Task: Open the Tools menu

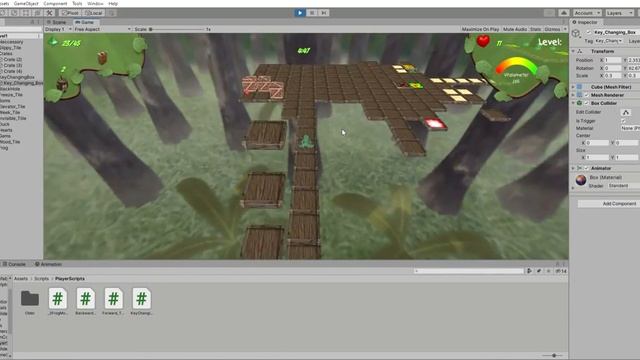Action: pyautogui.click(x=77, y=3)
